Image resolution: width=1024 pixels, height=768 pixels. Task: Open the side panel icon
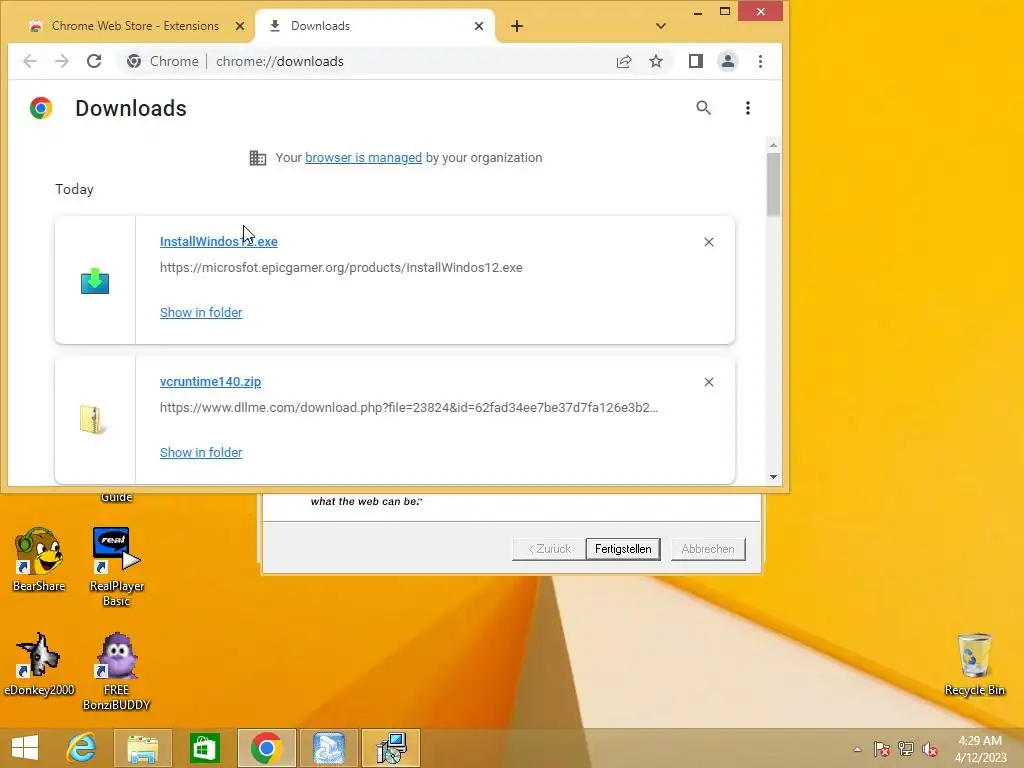(x=696, y=61)
